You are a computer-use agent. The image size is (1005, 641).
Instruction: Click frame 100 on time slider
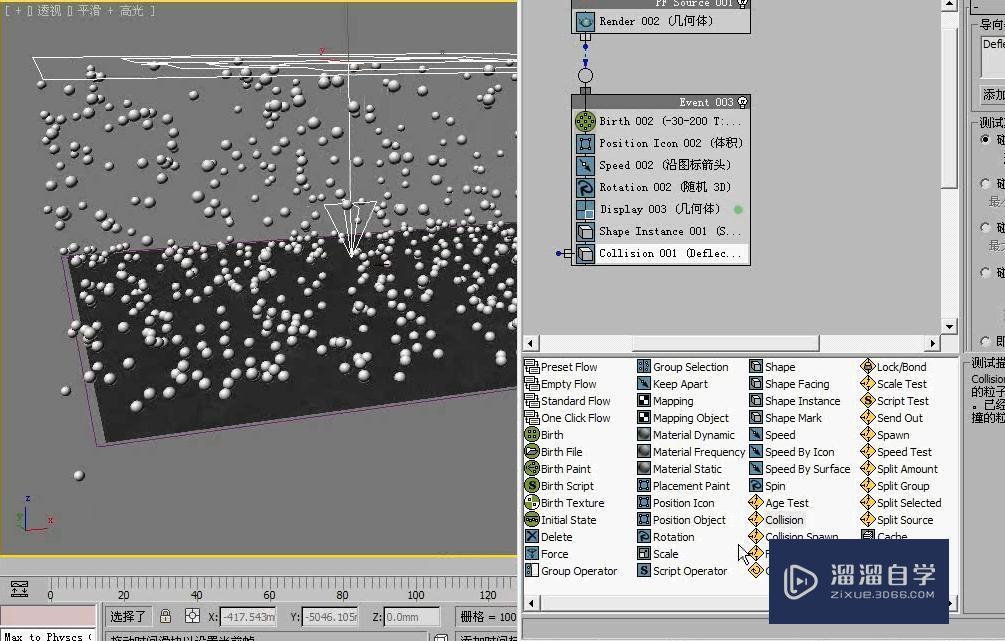415,588
